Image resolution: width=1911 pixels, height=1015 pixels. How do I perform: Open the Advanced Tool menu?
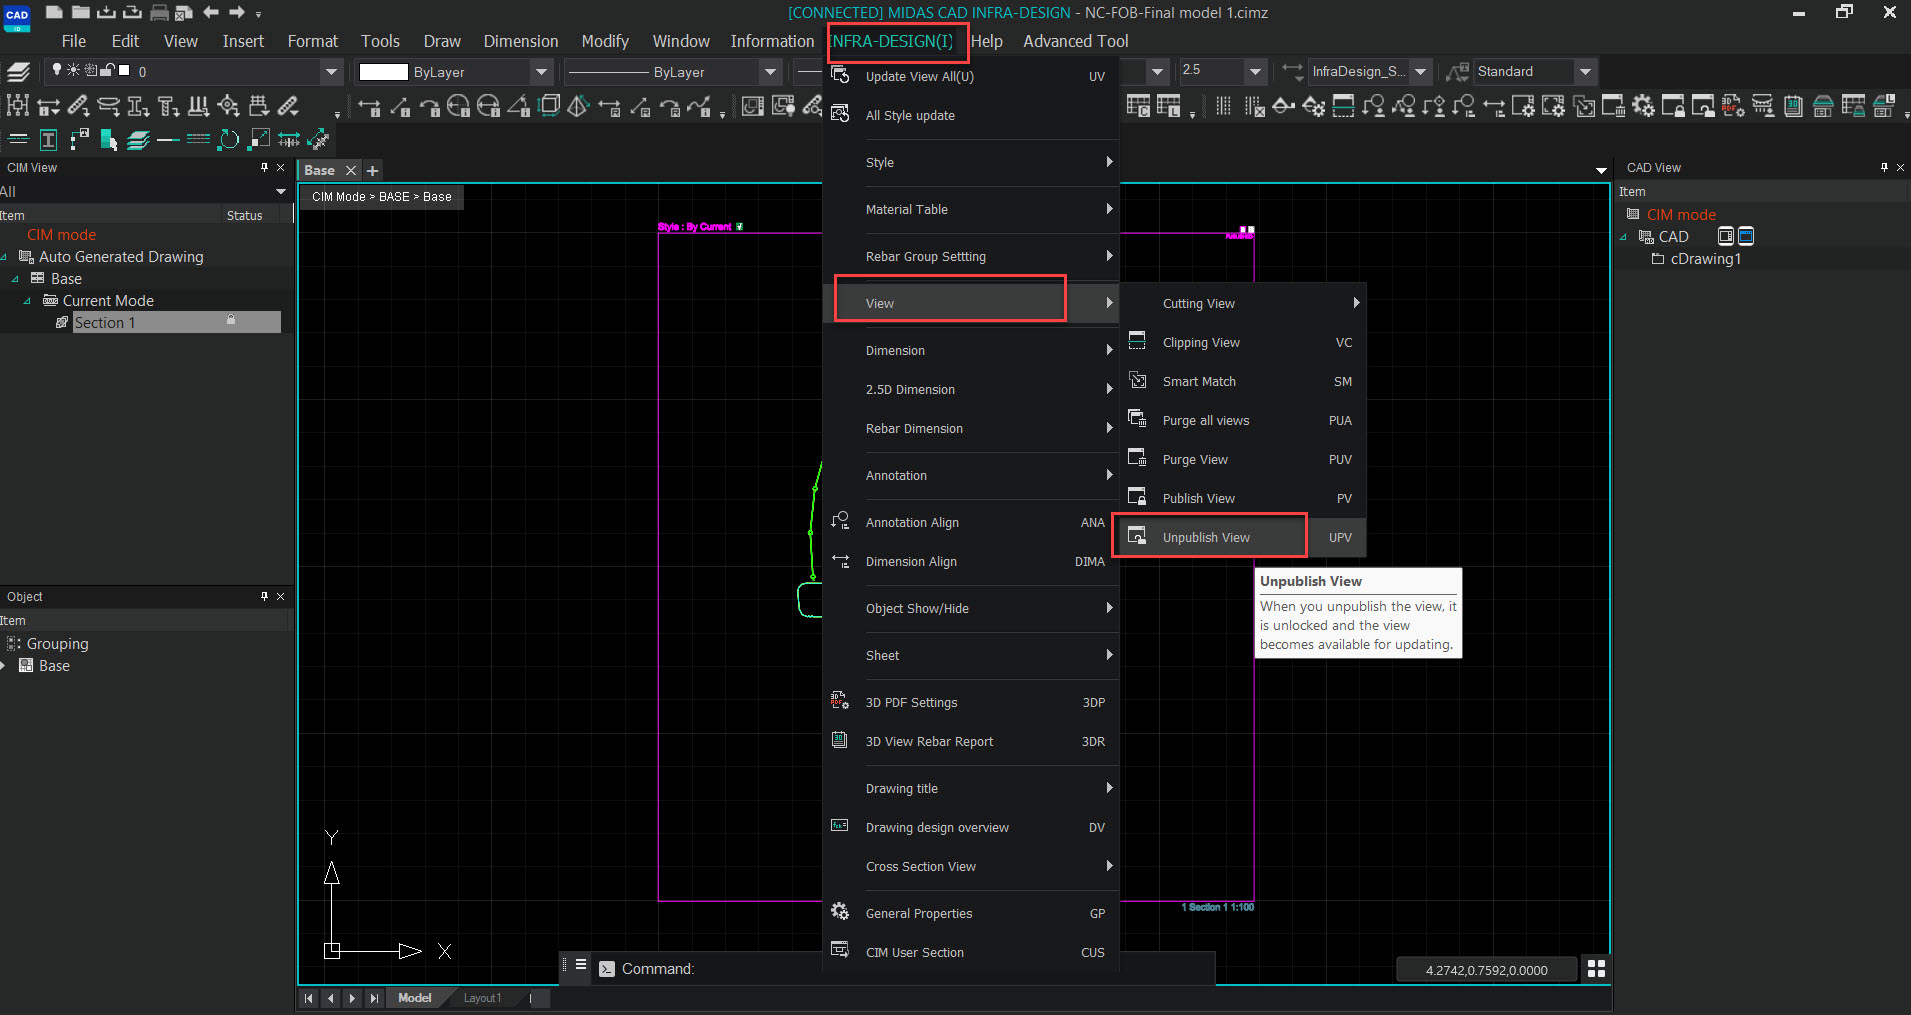[1075, 41]
